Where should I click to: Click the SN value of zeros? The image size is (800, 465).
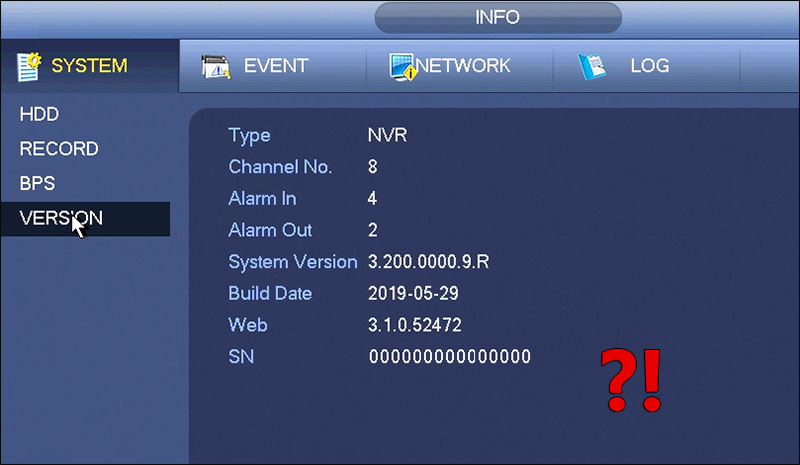(449, 356)
